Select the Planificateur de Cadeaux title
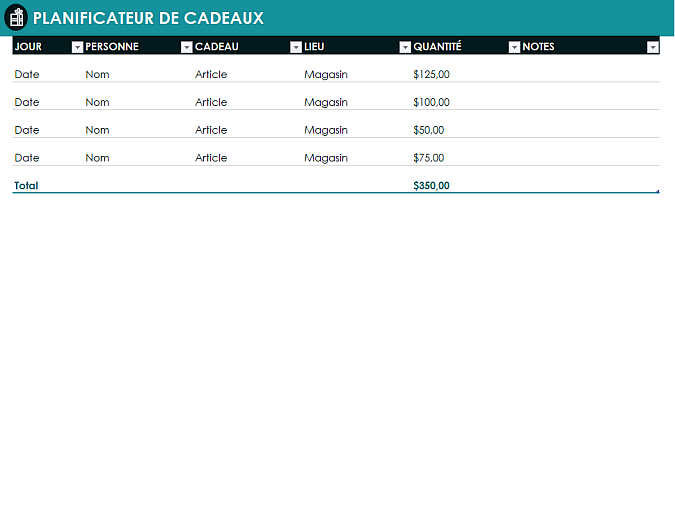 pos(148,18)
